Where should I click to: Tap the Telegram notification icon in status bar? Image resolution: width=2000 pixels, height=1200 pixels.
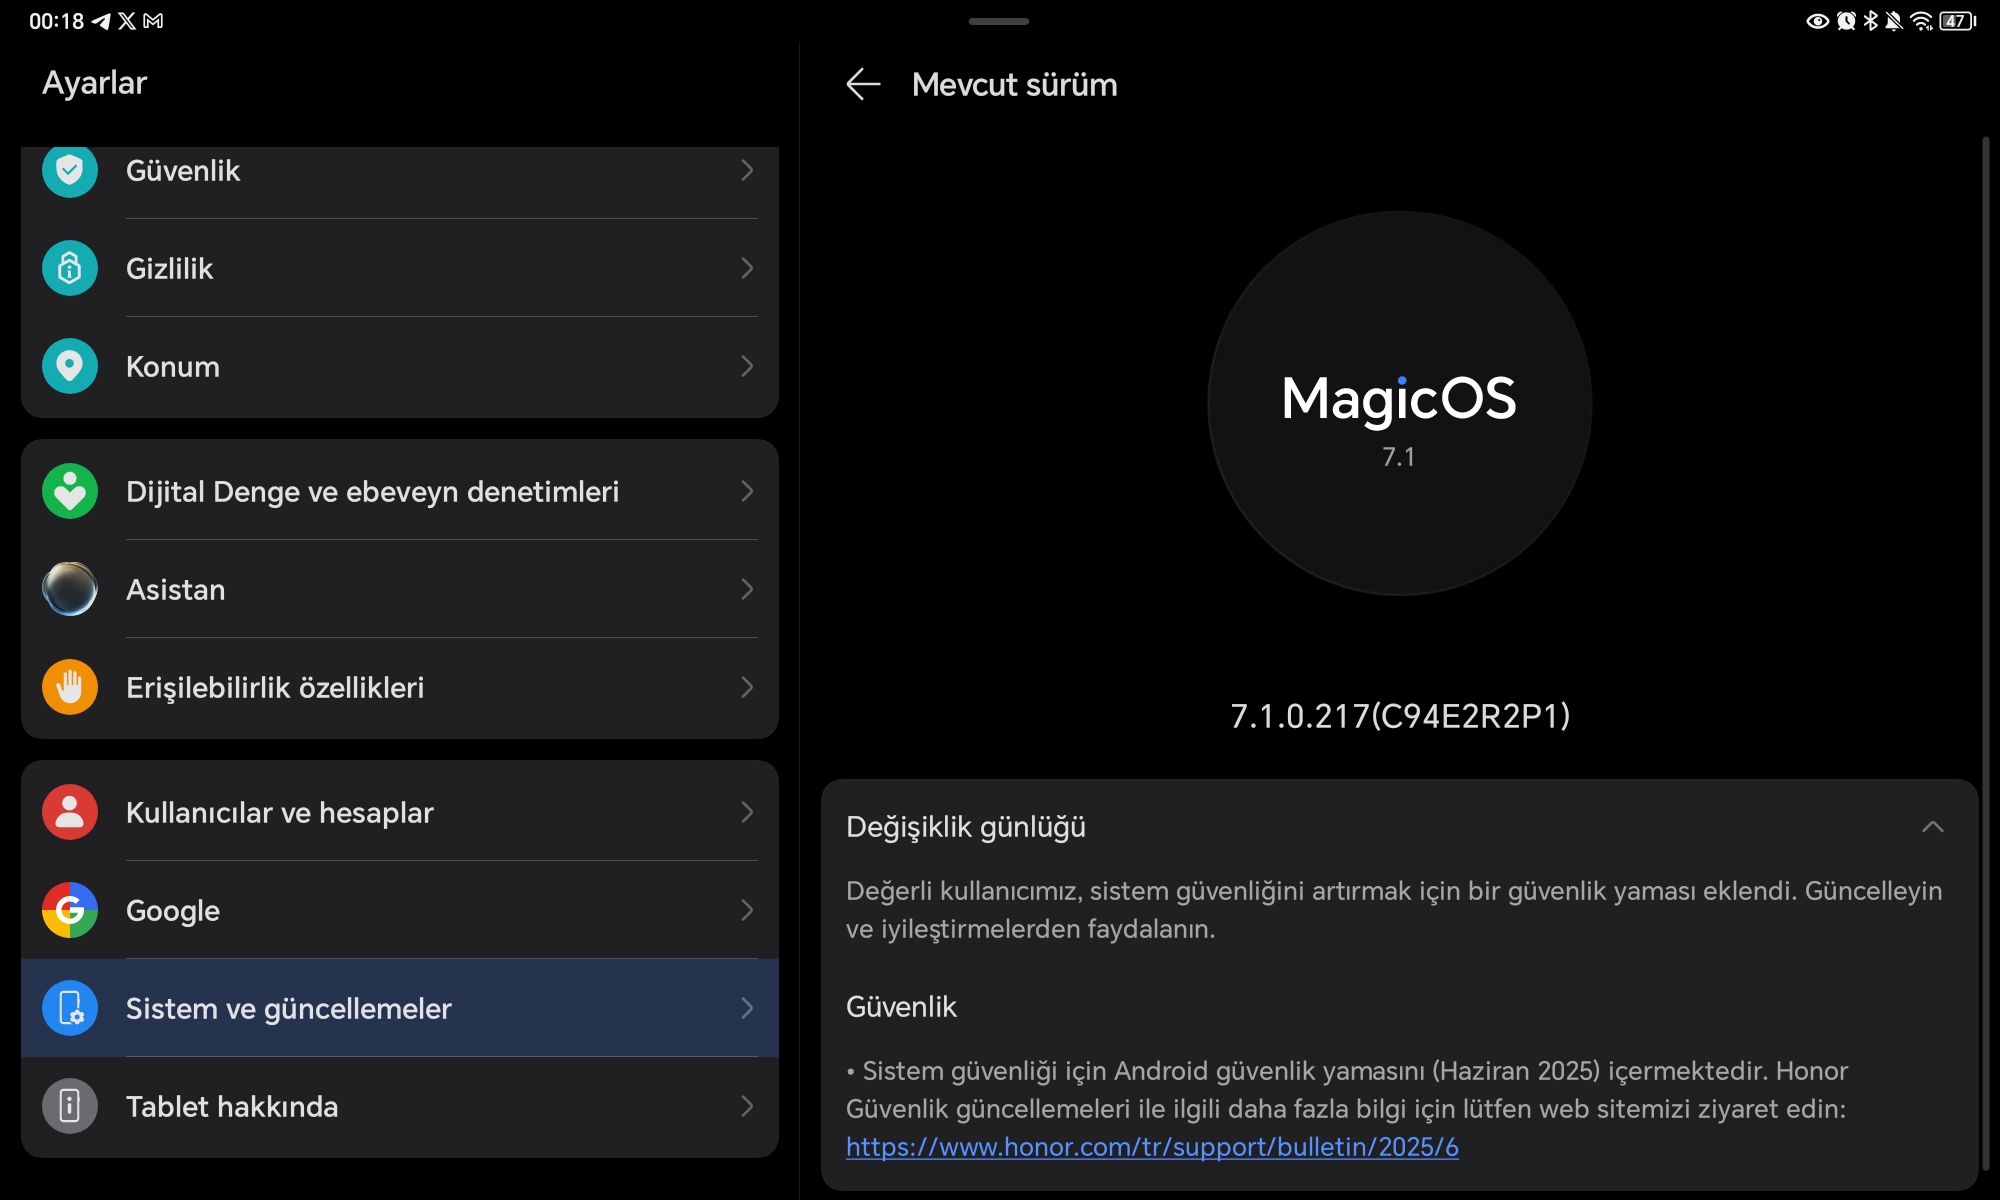[x=101, y=21]
